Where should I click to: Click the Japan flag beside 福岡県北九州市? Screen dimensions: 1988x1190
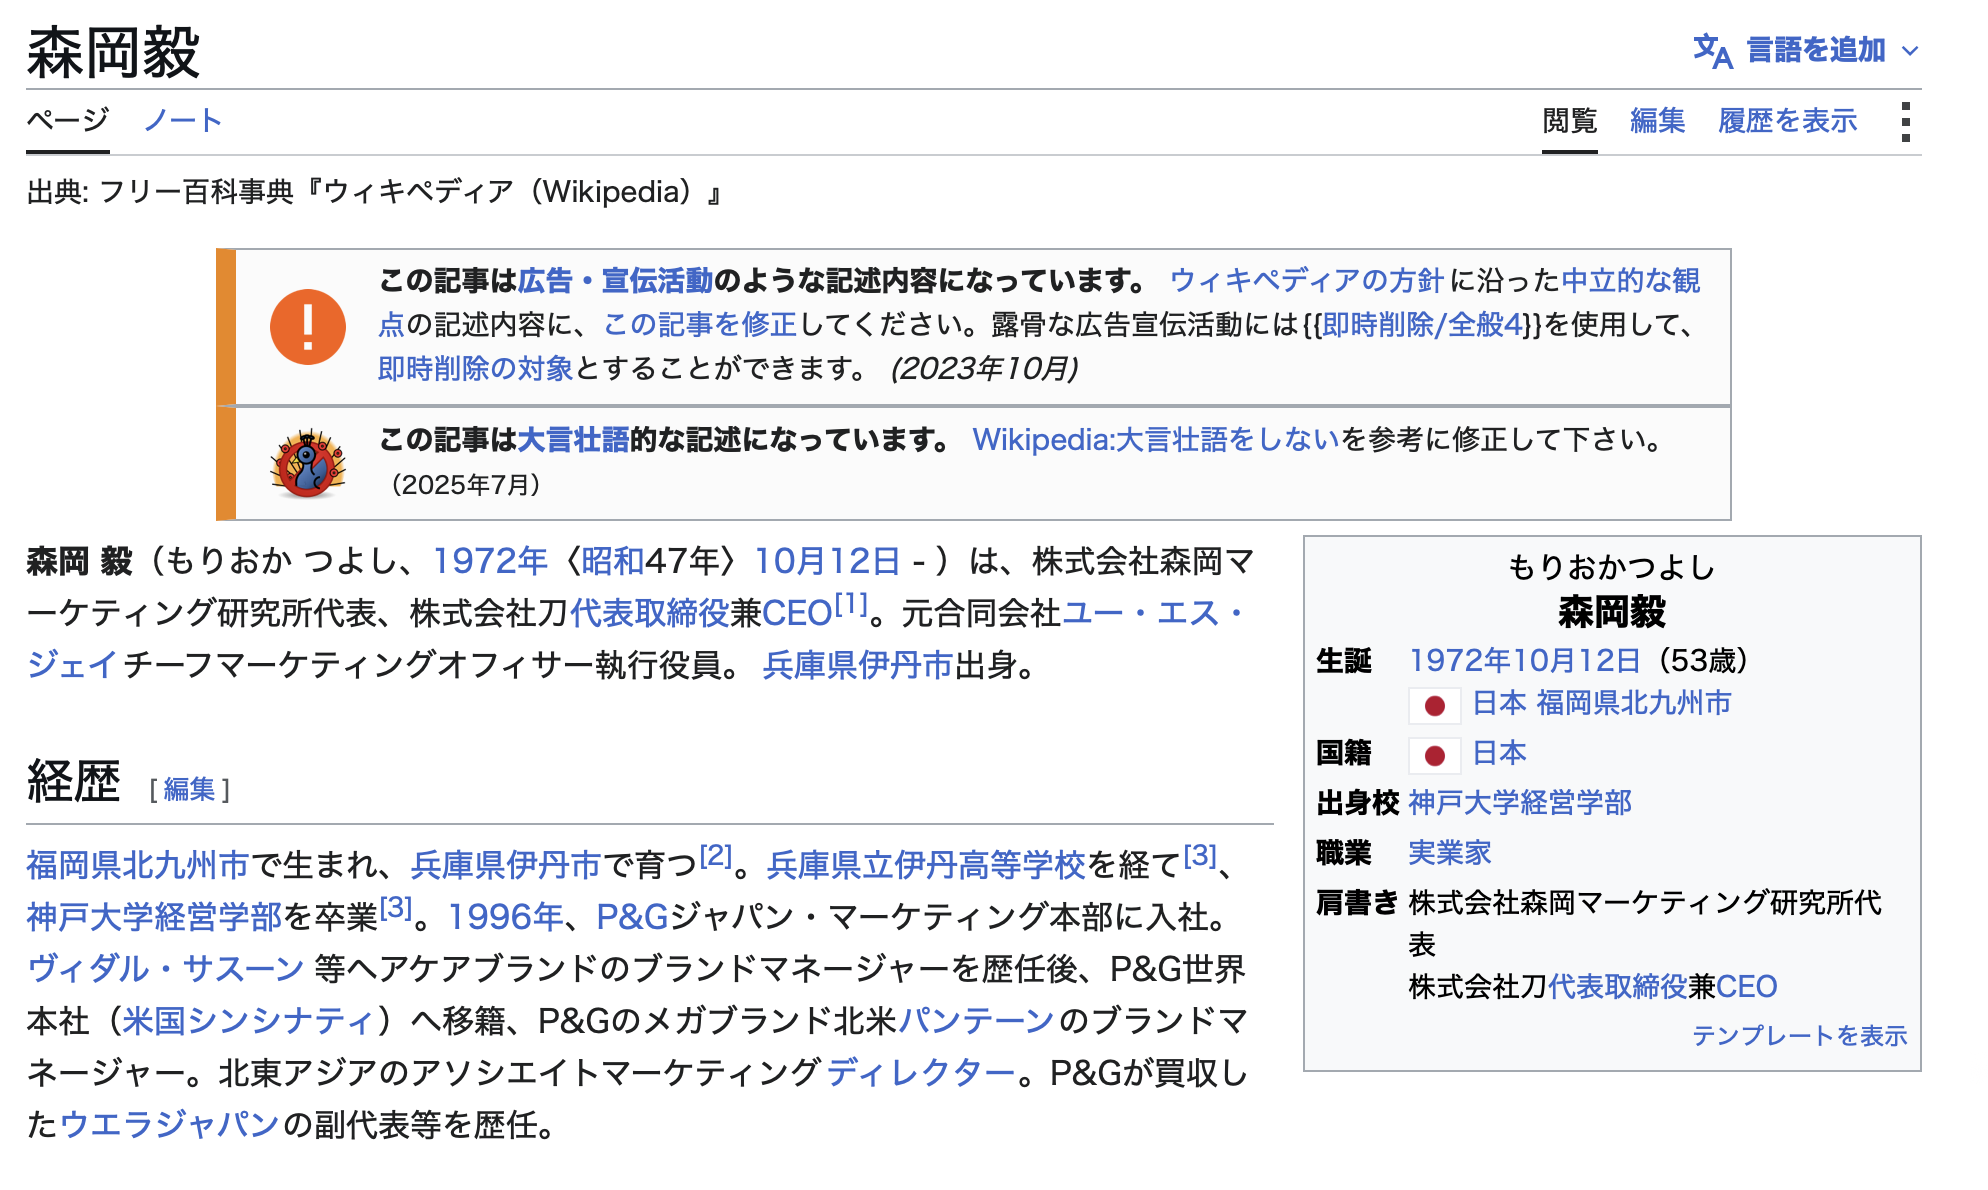pyautogui.click(x=1435, y=705)
